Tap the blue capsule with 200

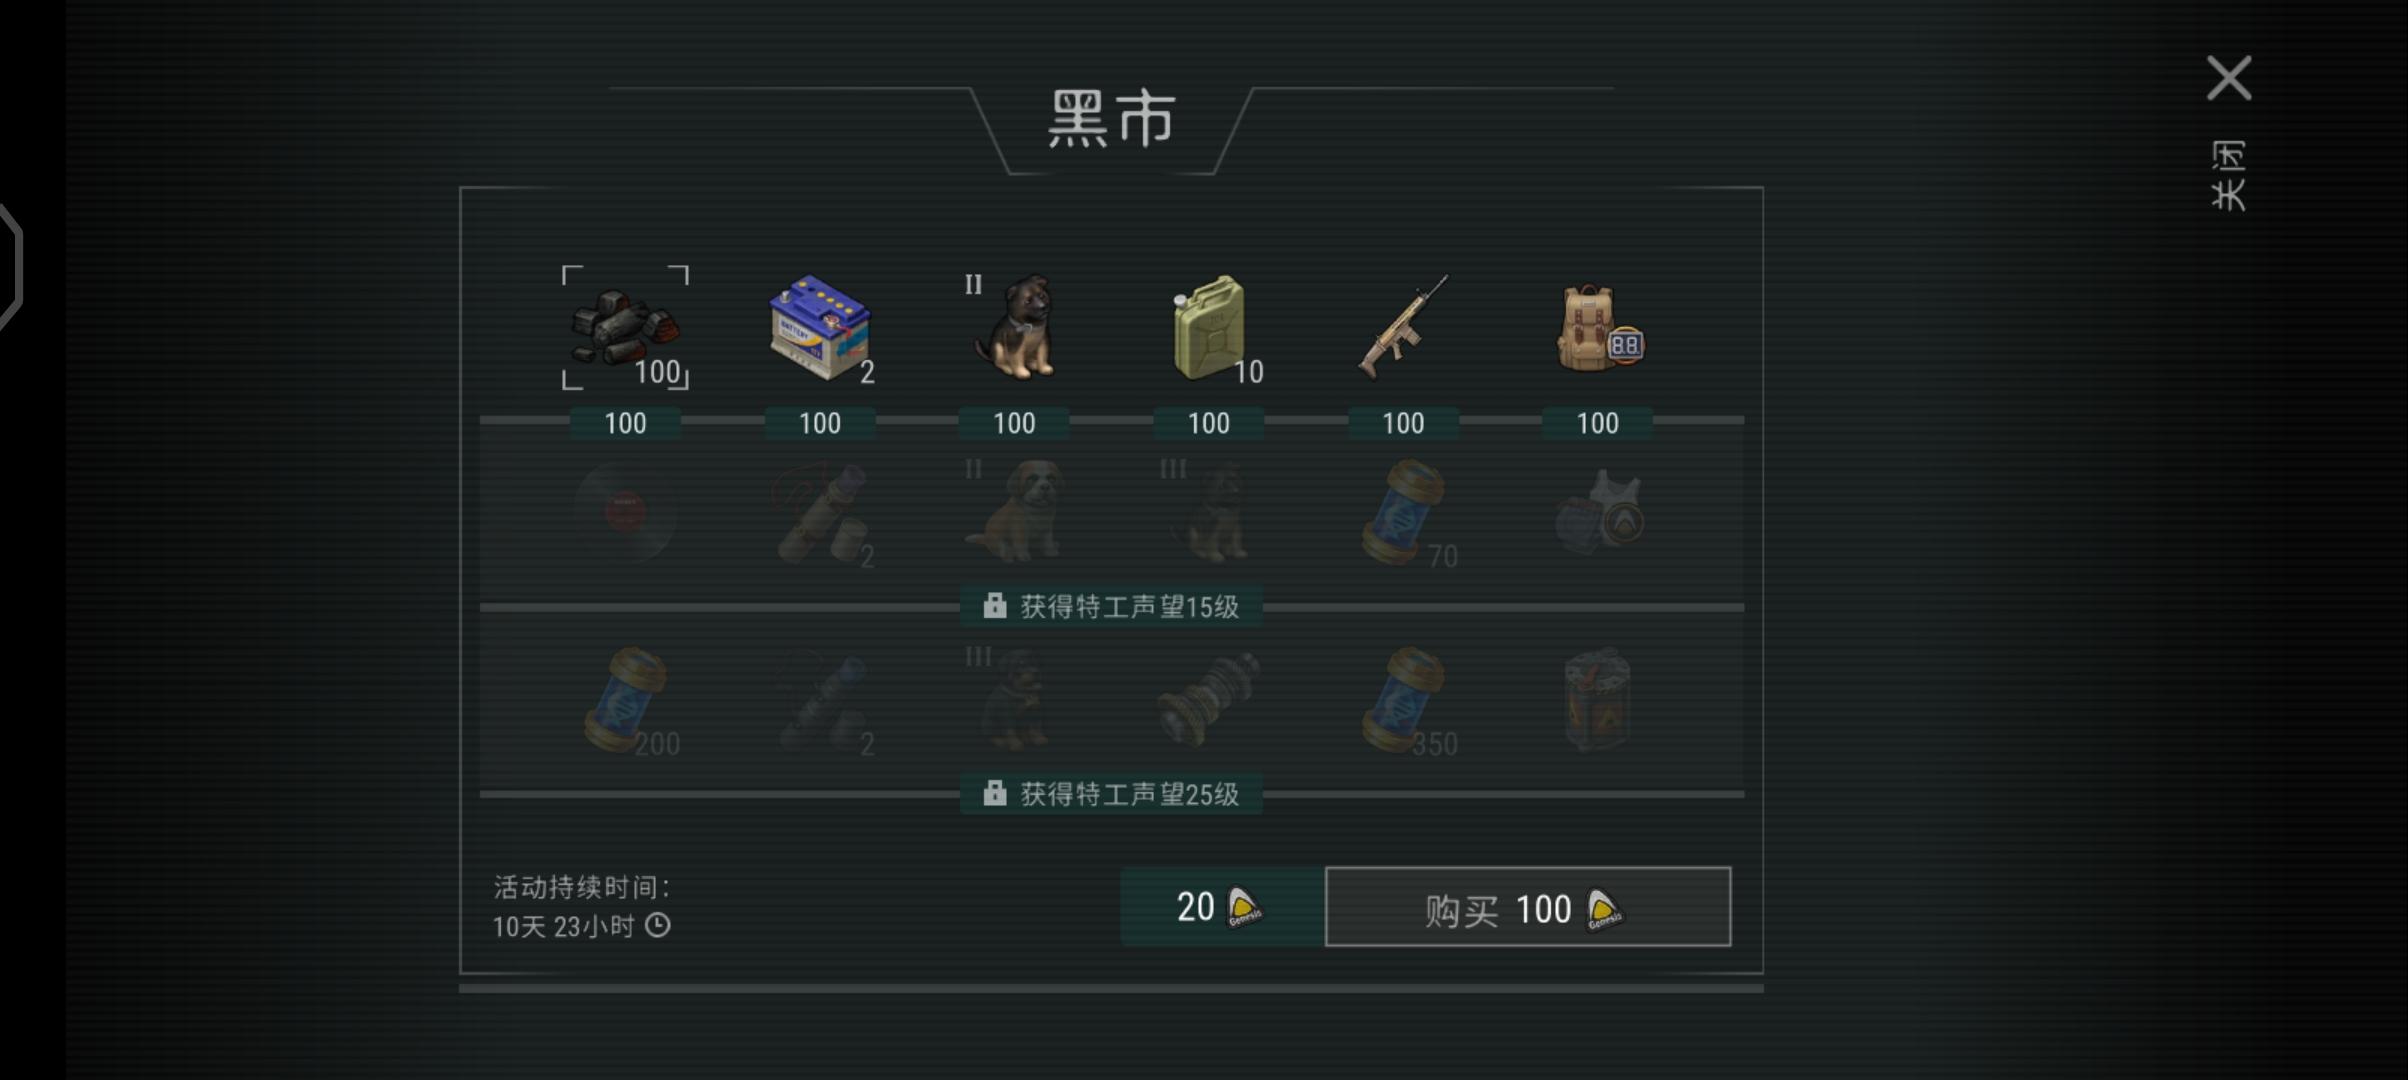(x=628, y=701)
